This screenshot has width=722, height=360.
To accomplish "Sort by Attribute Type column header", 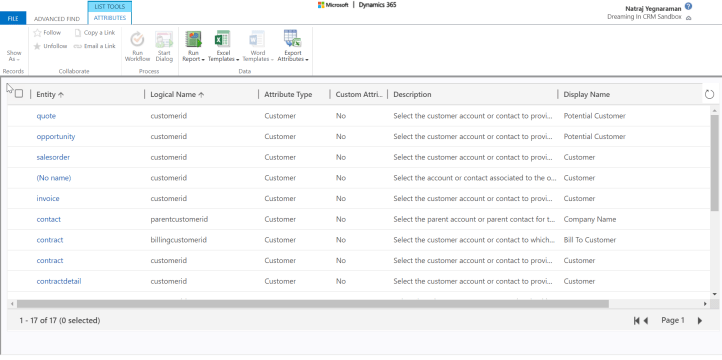I will click(x=288, y=94).
